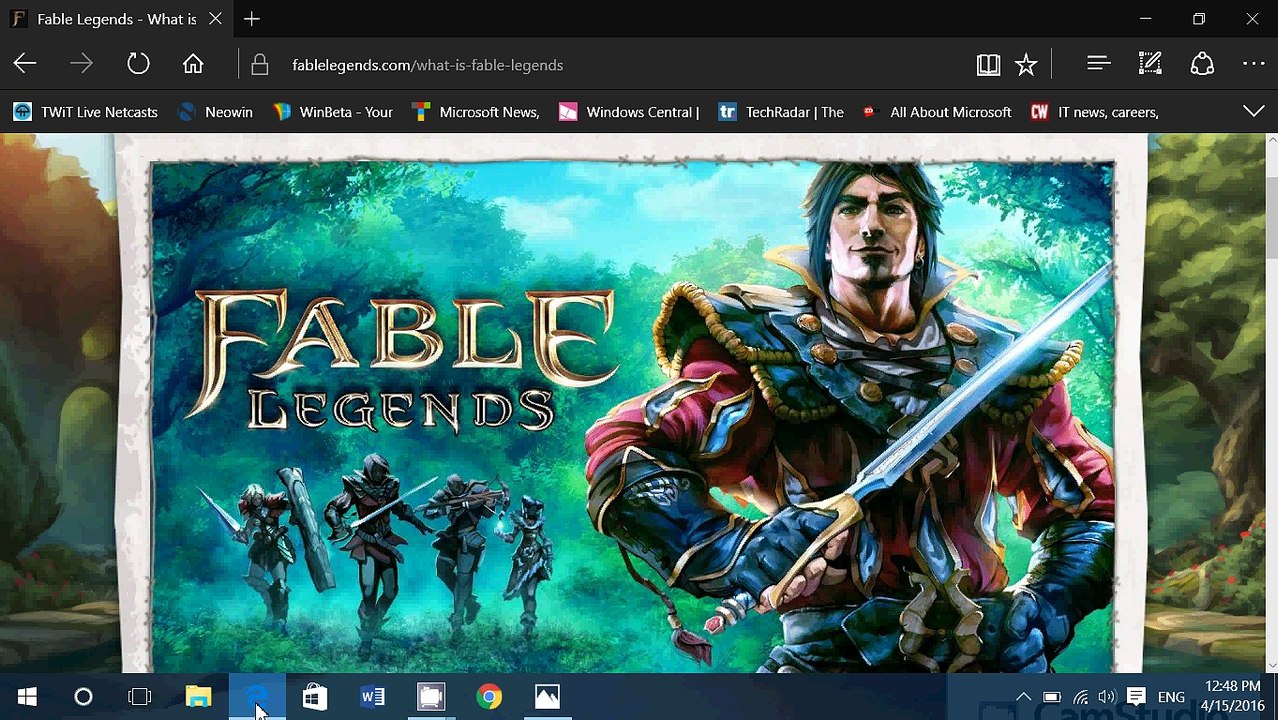Open a new browser tab
Viewport: 1278px width, 720px height.
point(252,19)
